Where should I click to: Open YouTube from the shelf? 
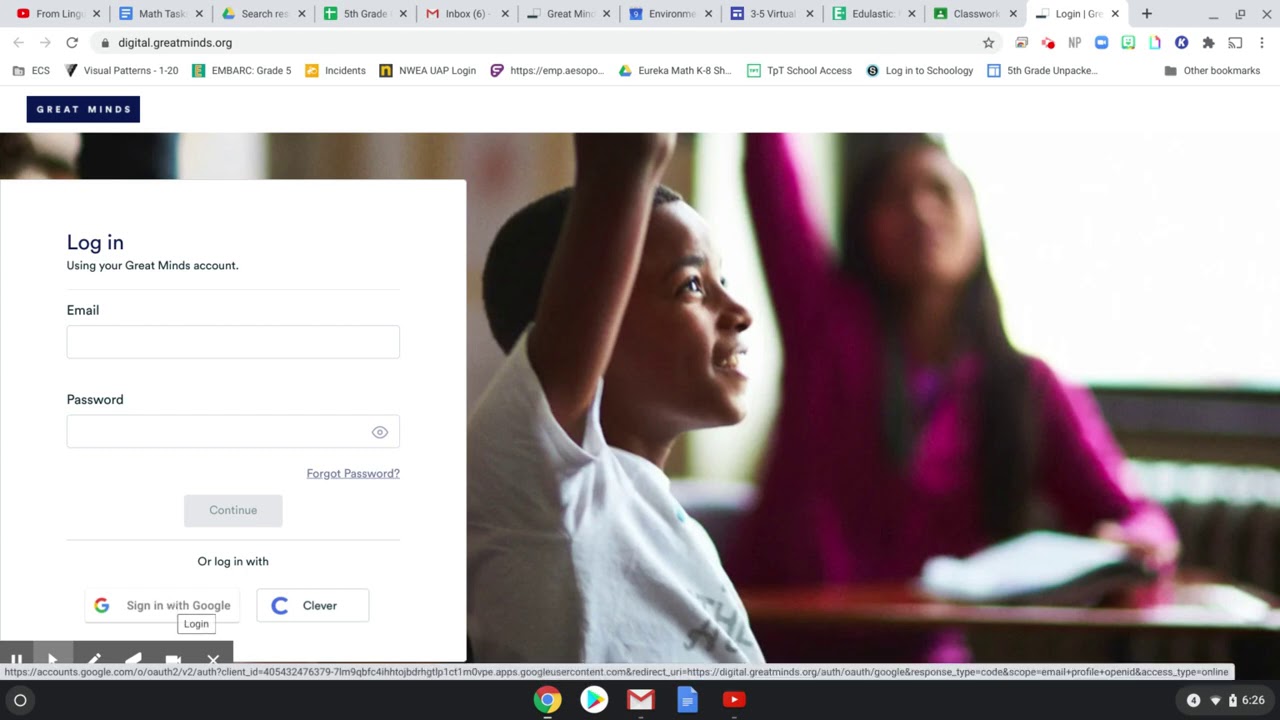pyautogui.click(x=734, y=700)
